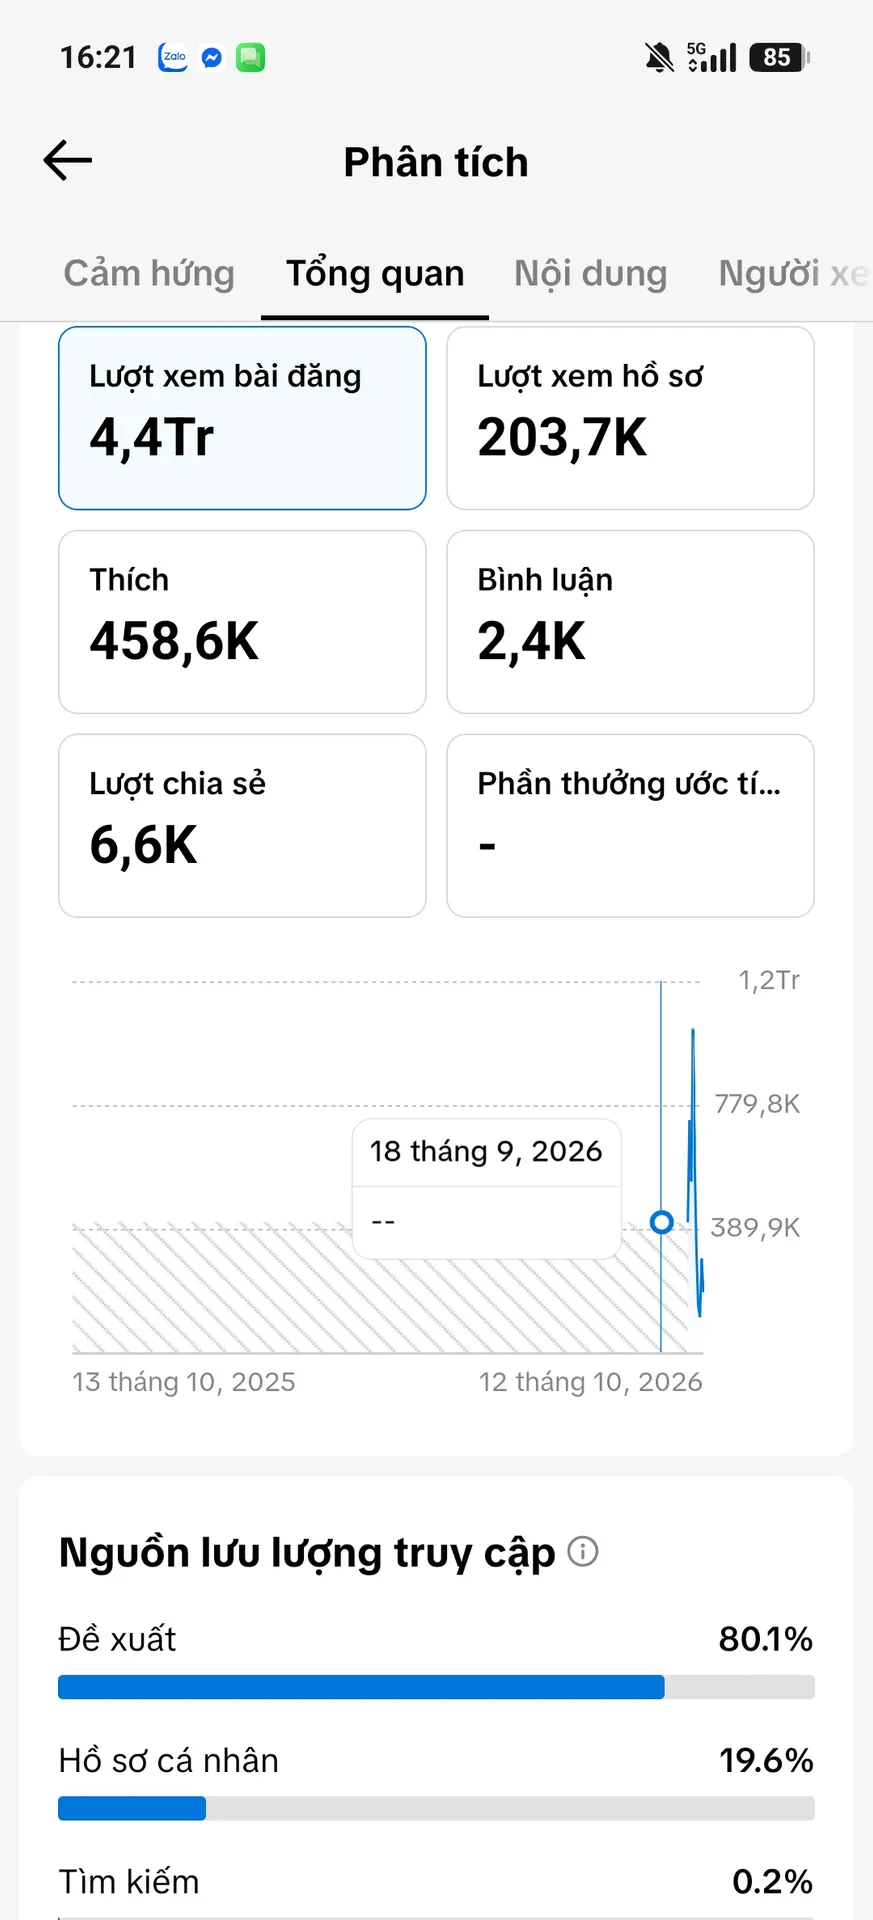Select the Lượt chia sẻ card
Image resolution: width=873 pixels, height=1920 pixels.
tap(242, 826)
